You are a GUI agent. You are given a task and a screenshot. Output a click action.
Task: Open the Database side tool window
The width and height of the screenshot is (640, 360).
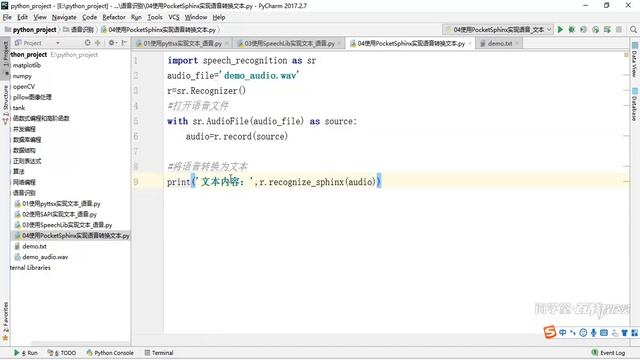(x=635, y=104)
